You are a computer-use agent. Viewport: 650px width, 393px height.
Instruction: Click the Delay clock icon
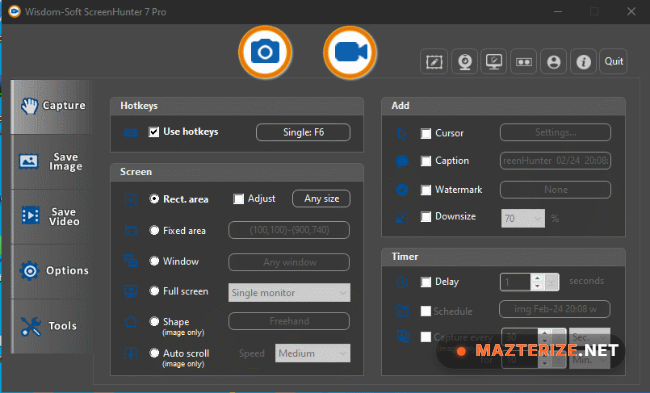coord(402,282)
